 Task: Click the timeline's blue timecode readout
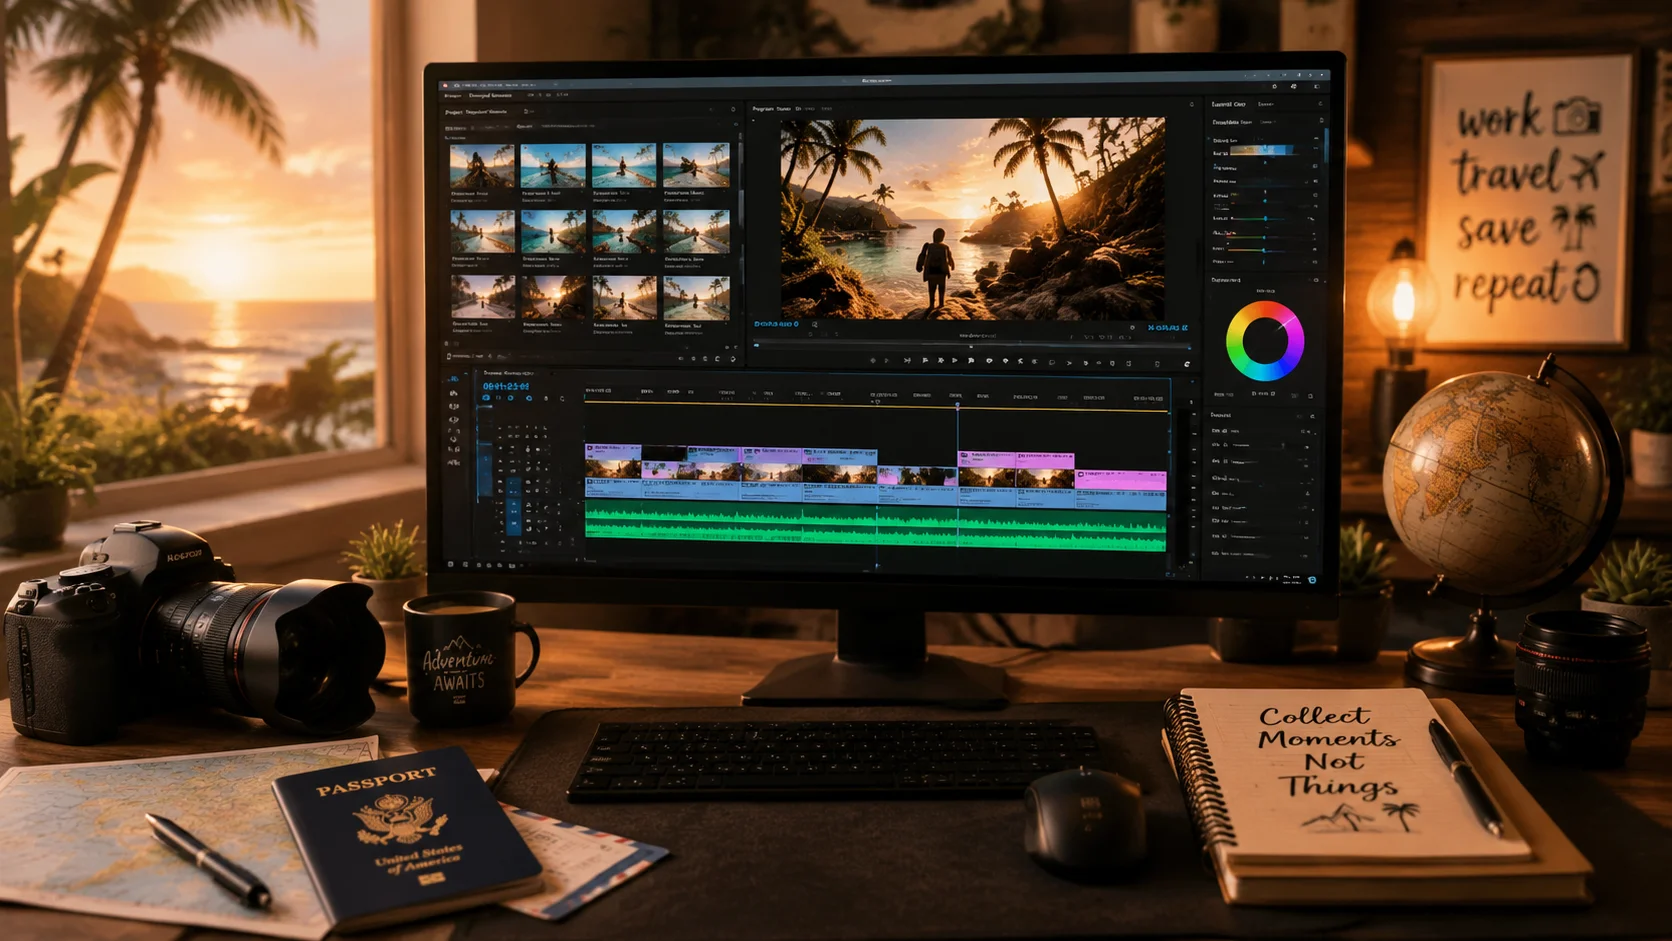[x=506, y=386]
